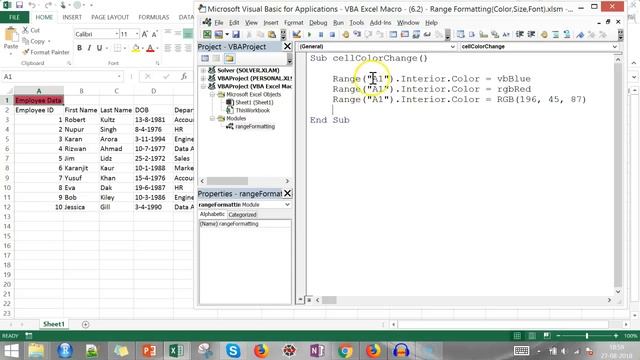
Task: Click the Fill Color yellow swatch button
Action: click(136, 48)
